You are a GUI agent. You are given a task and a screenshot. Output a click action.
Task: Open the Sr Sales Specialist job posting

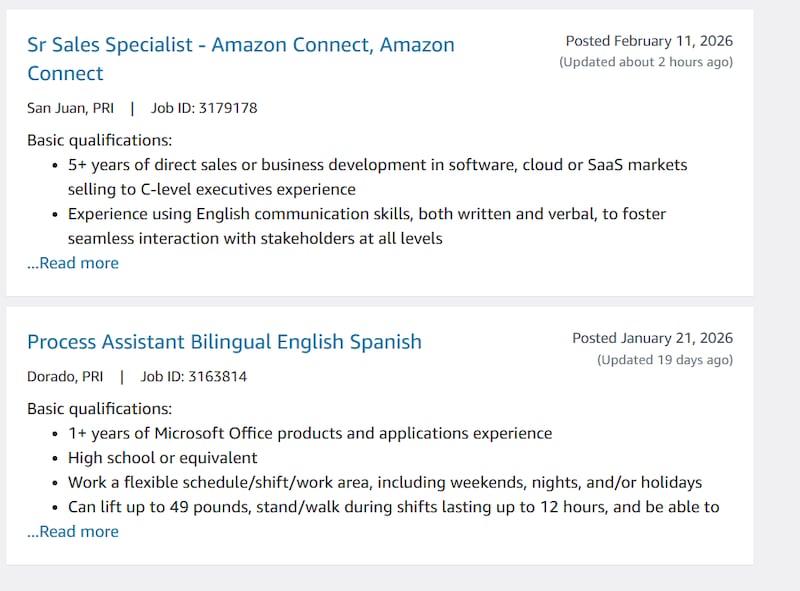pyautogui.click(x=240, y=45)
